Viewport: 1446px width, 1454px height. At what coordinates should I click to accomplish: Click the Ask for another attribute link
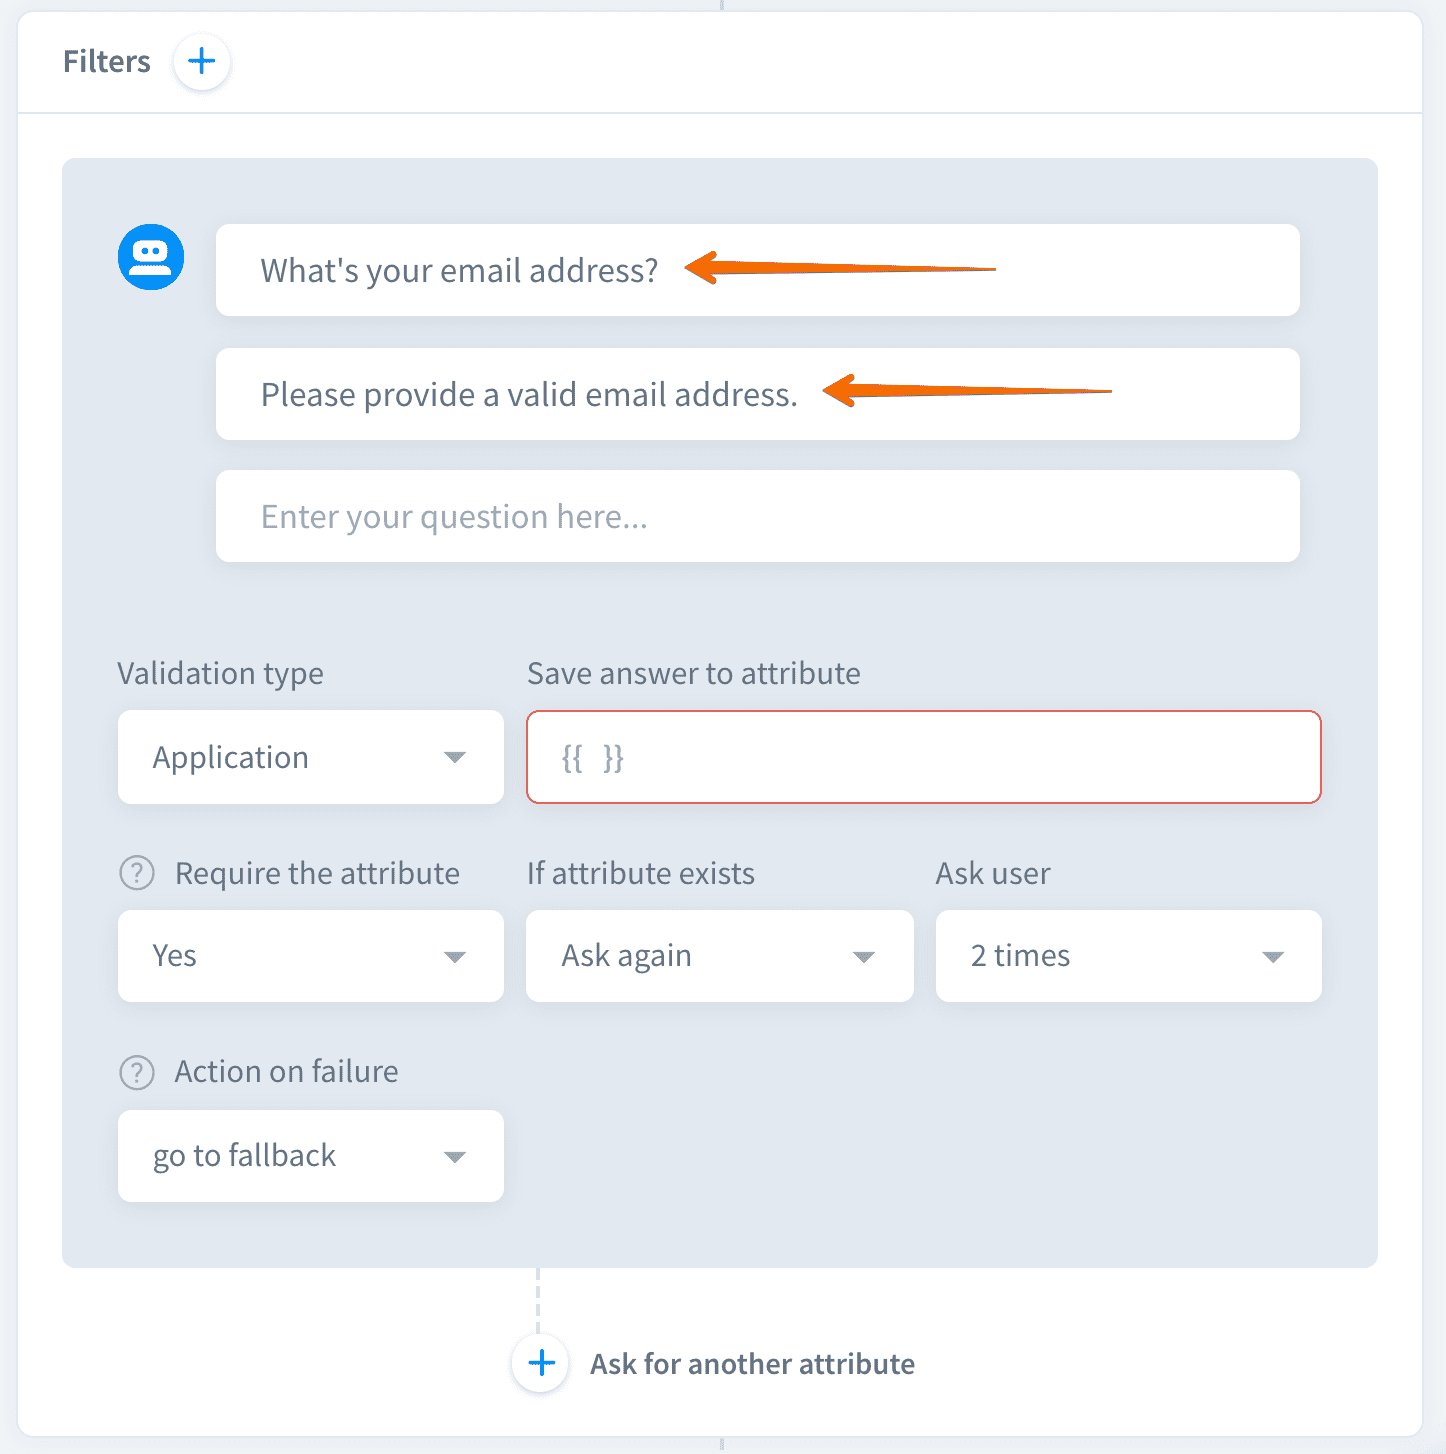tap(752, 1364)
